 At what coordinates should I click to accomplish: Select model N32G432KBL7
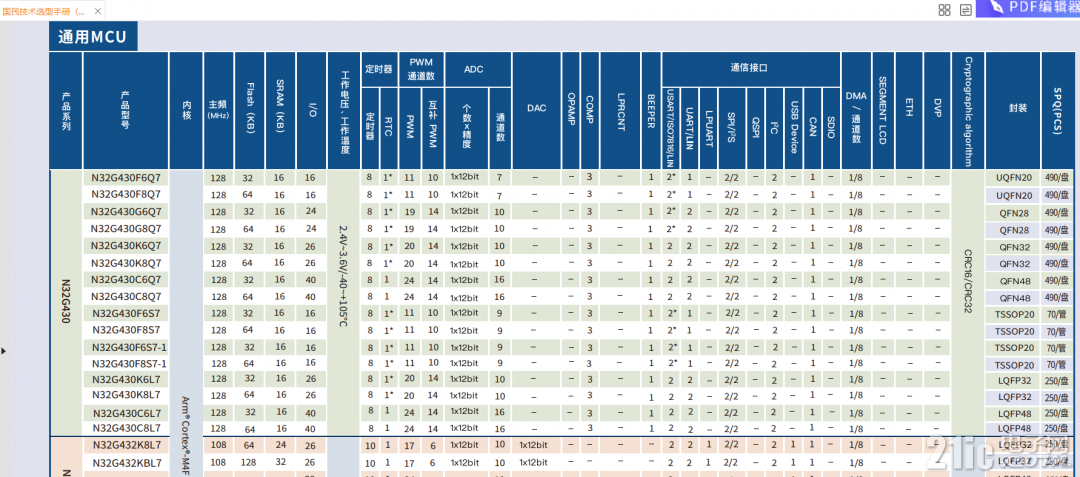[x=127, y=462]
